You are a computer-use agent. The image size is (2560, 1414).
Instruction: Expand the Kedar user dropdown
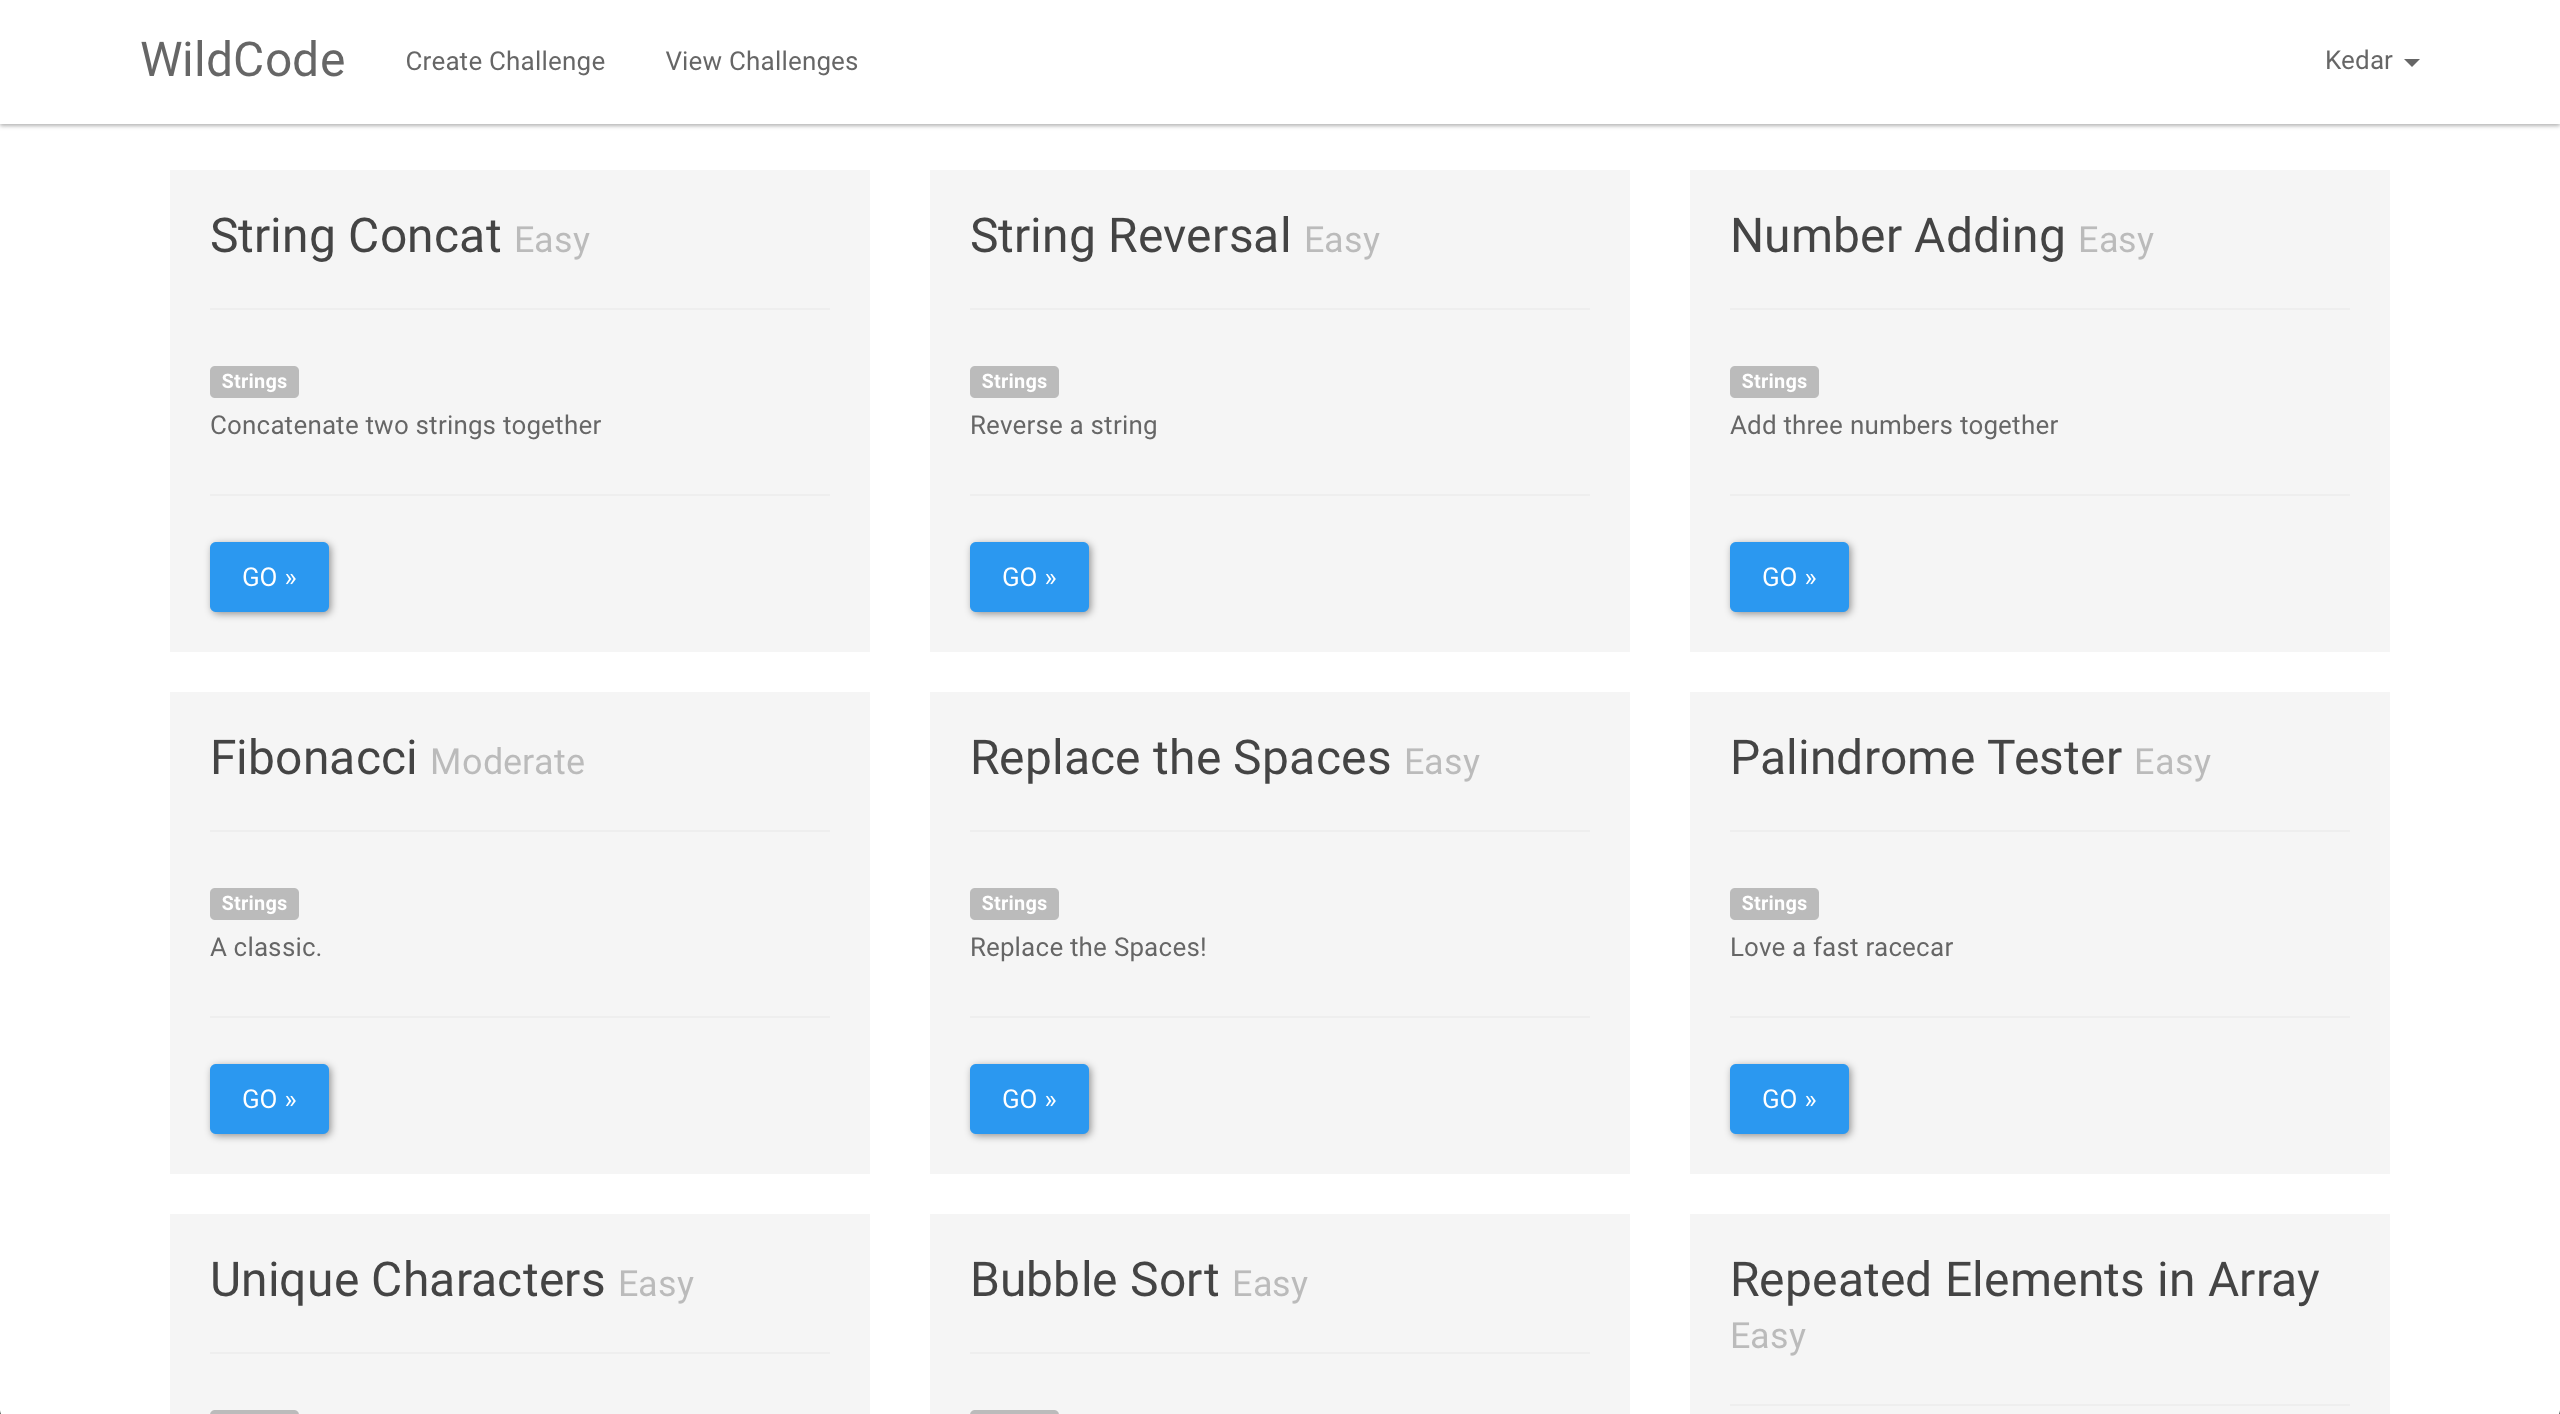pos(2359,61)
